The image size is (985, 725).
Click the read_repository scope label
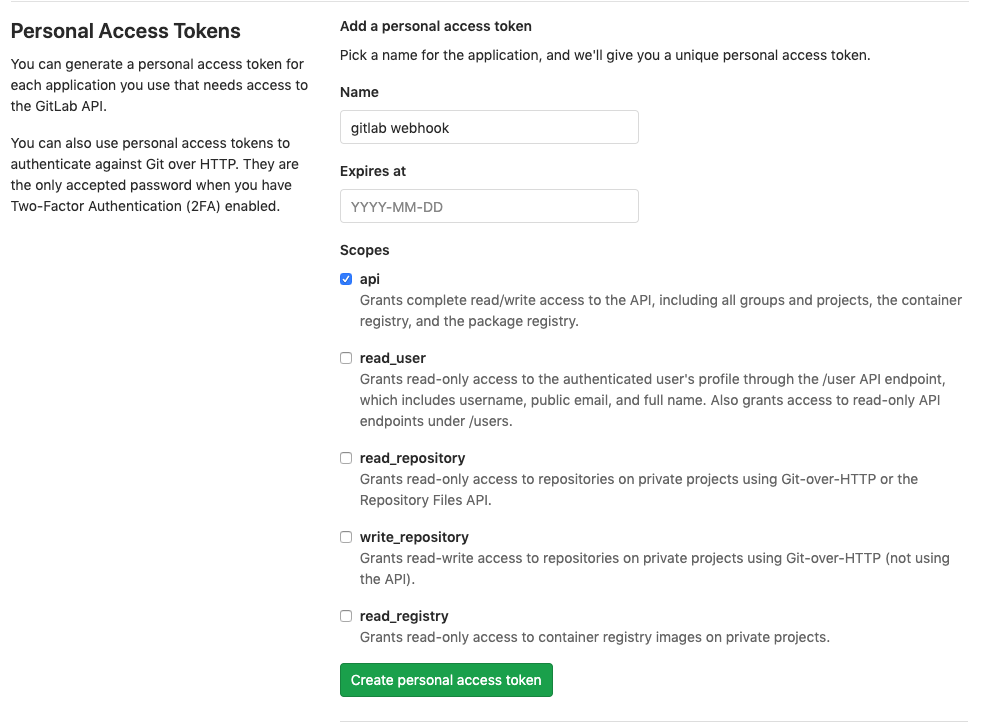[412, 457]
